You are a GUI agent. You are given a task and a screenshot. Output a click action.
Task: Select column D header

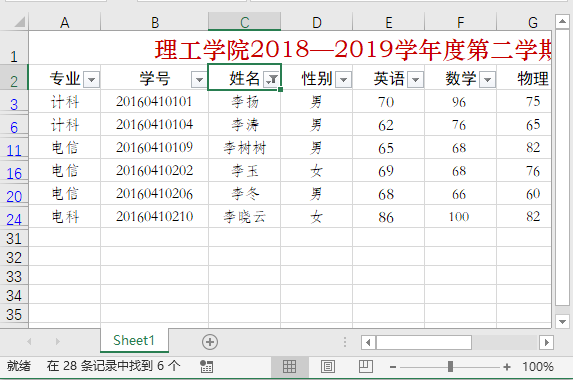(x=317, y=23)
